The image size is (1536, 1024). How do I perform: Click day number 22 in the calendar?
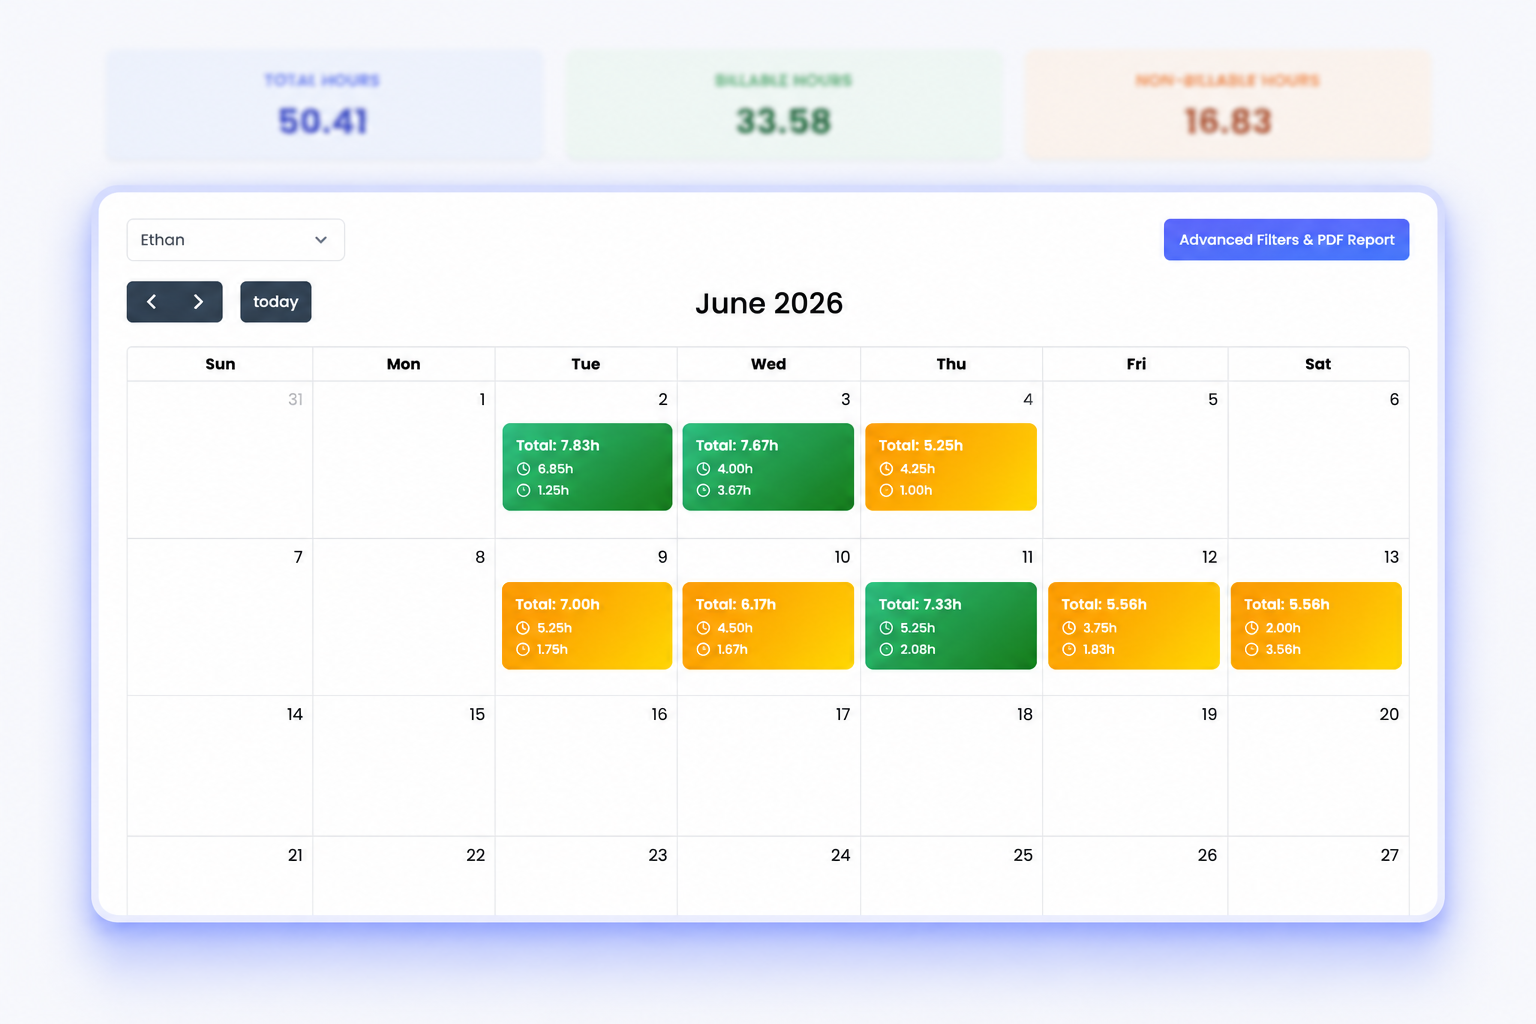[x=475, y=855]
